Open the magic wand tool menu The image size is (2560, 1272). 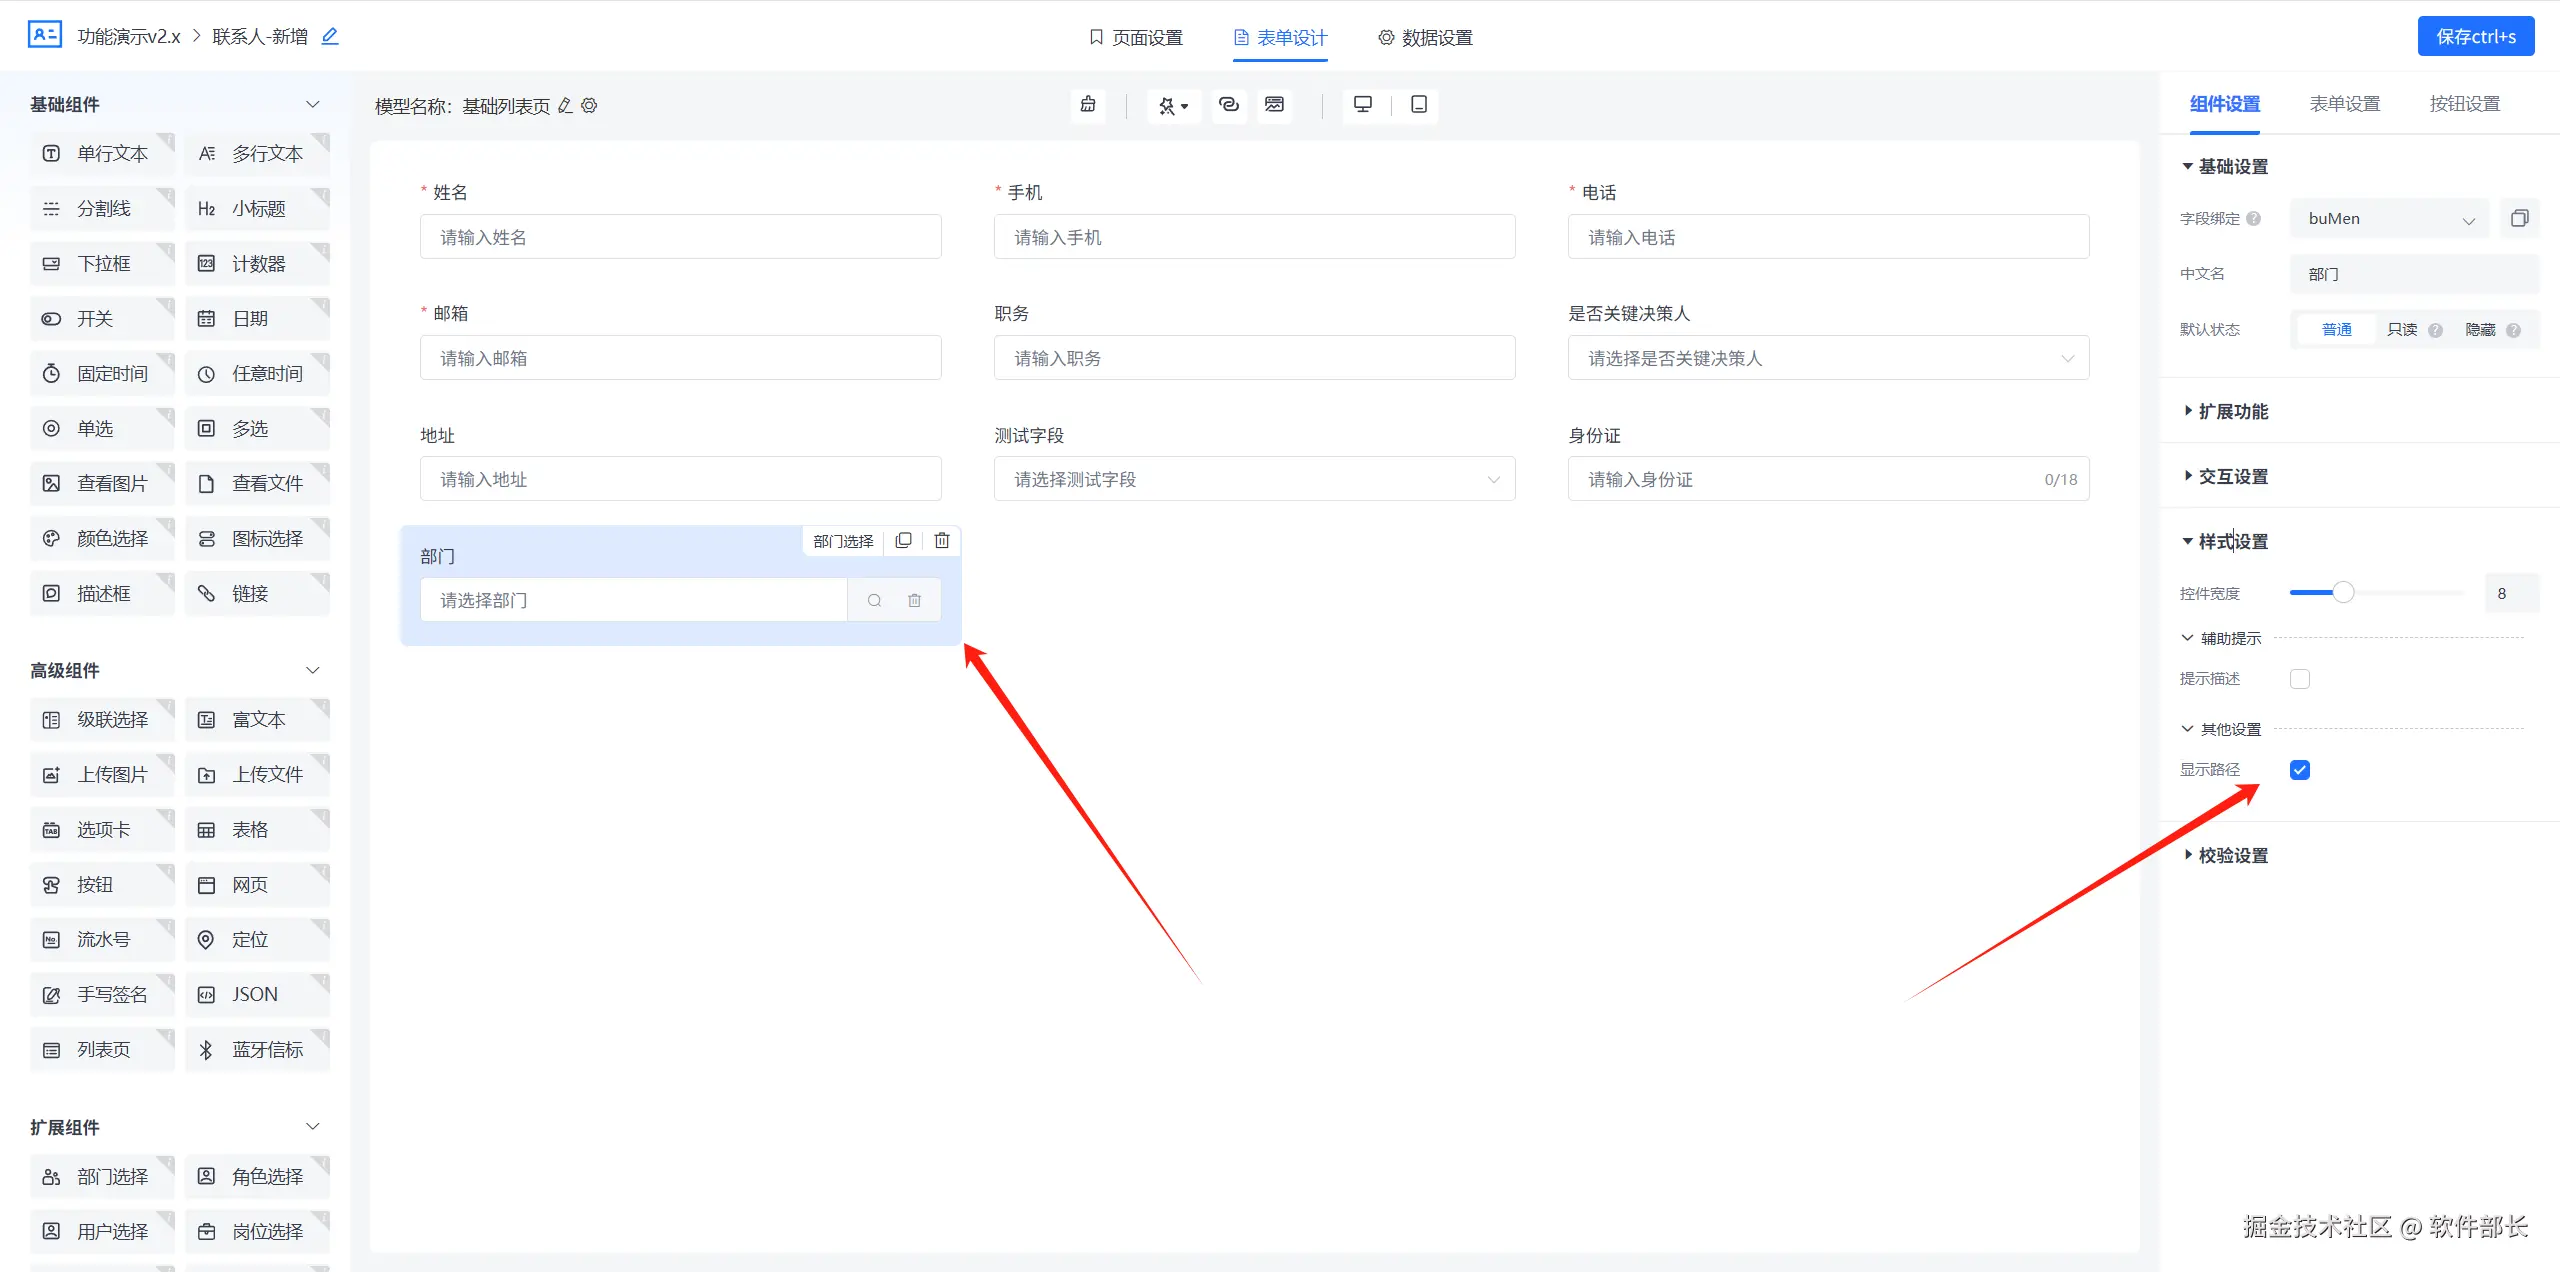pyautogui.click(x=1173, y=106)
